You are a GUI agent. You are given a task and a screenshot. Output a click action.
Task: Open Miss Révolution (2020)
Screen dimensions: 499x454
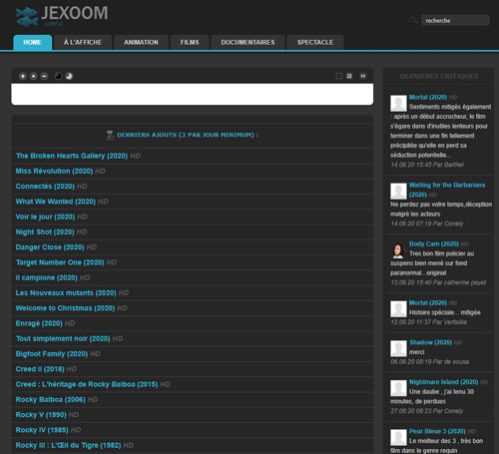(54, 171)
